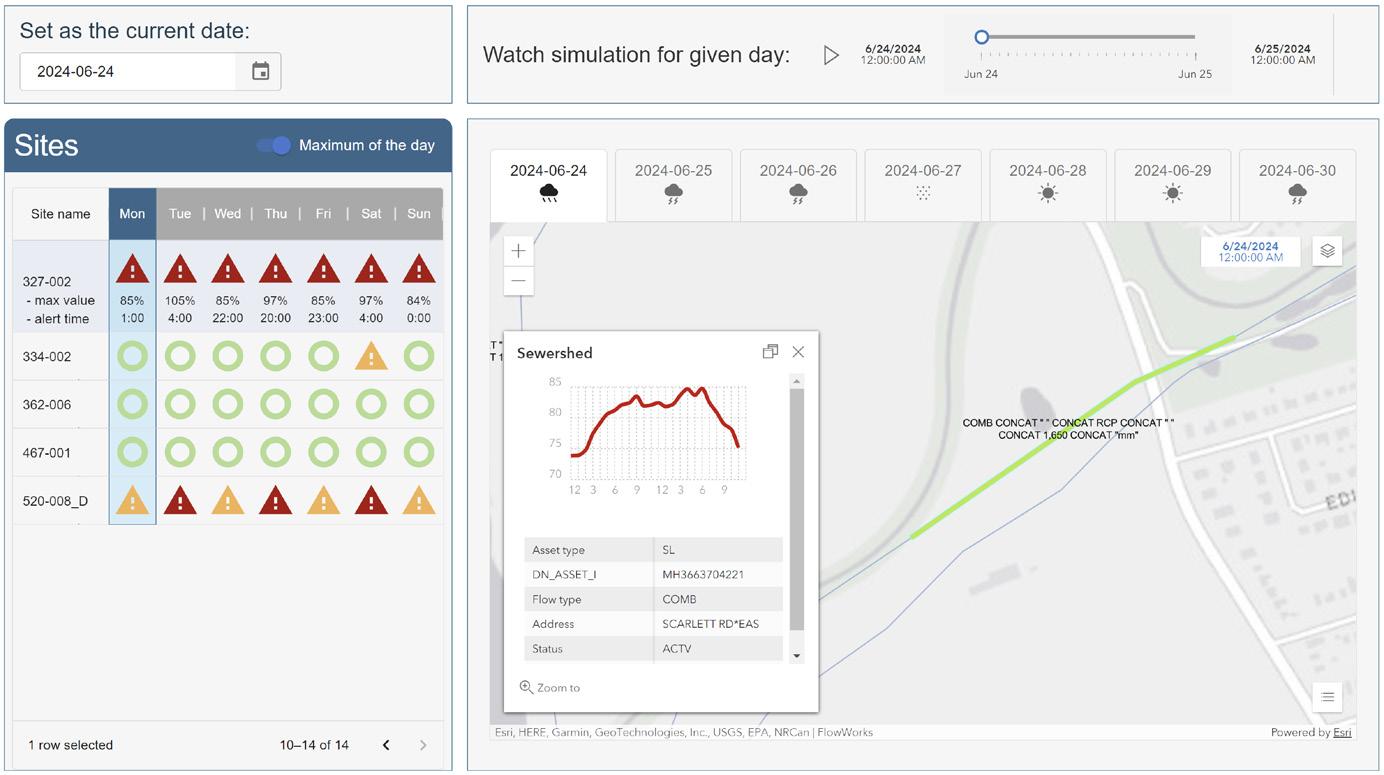
Task: Go to previous page of sites
Action: 386,745
